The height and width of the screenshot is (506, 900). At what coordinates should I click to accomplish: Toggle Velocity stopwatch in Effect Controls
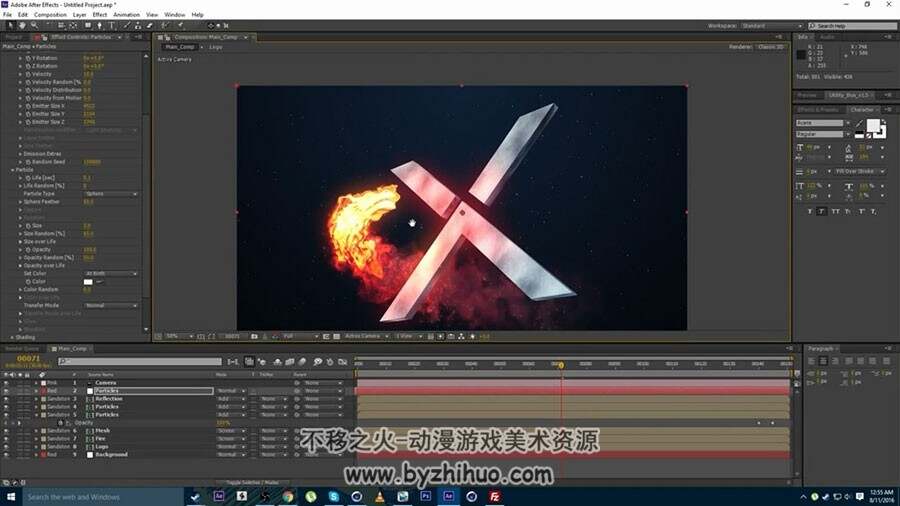pyautogui.click(x=28, y=74)
